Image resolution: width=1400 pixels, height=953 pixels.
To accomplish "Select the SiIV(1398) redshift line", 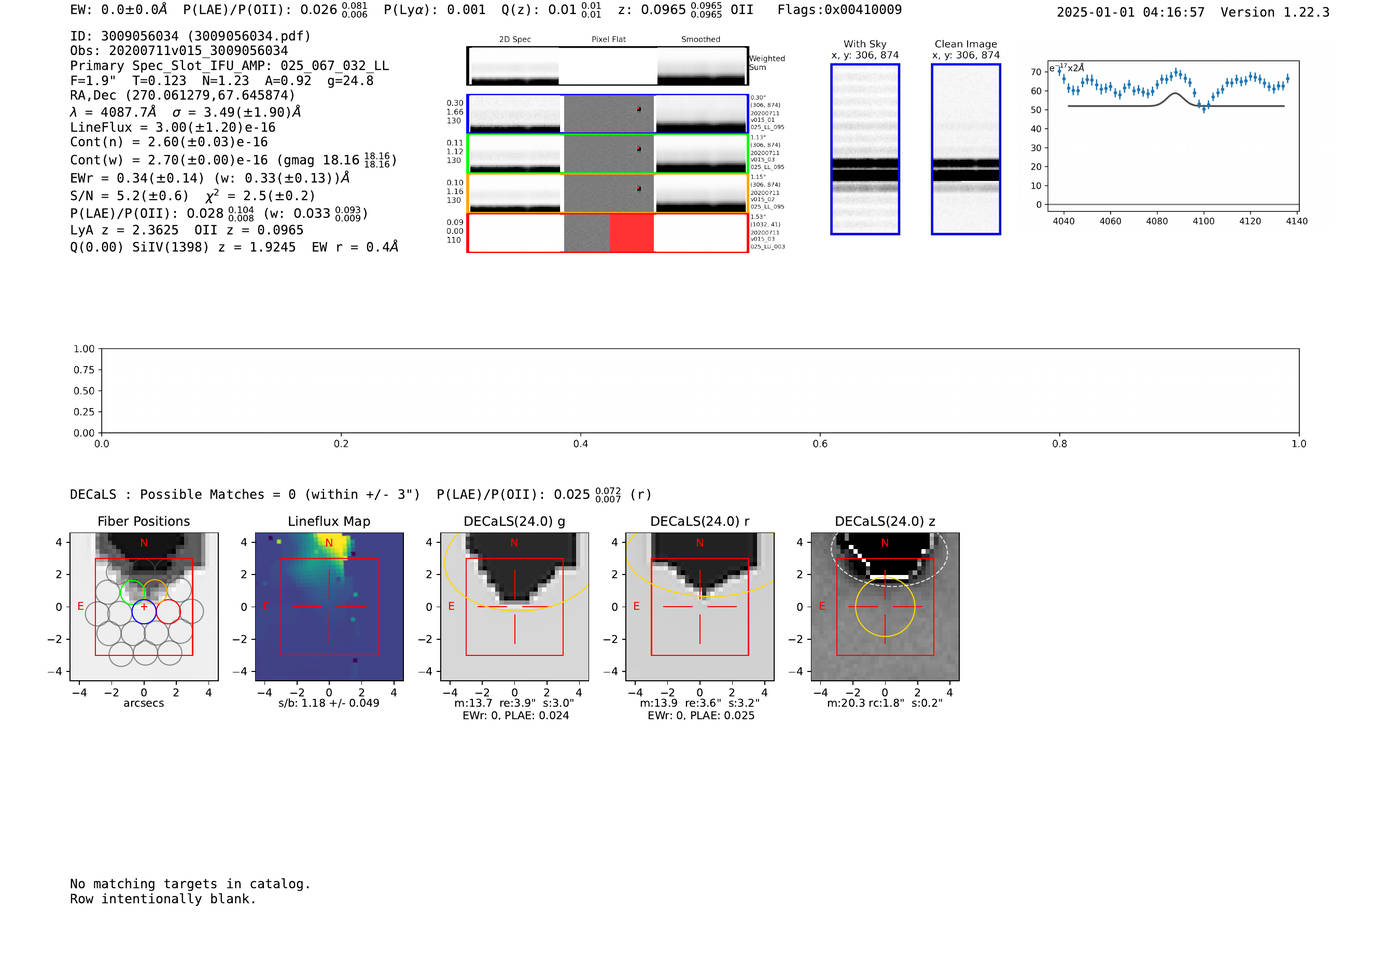I will coord(234,247).
